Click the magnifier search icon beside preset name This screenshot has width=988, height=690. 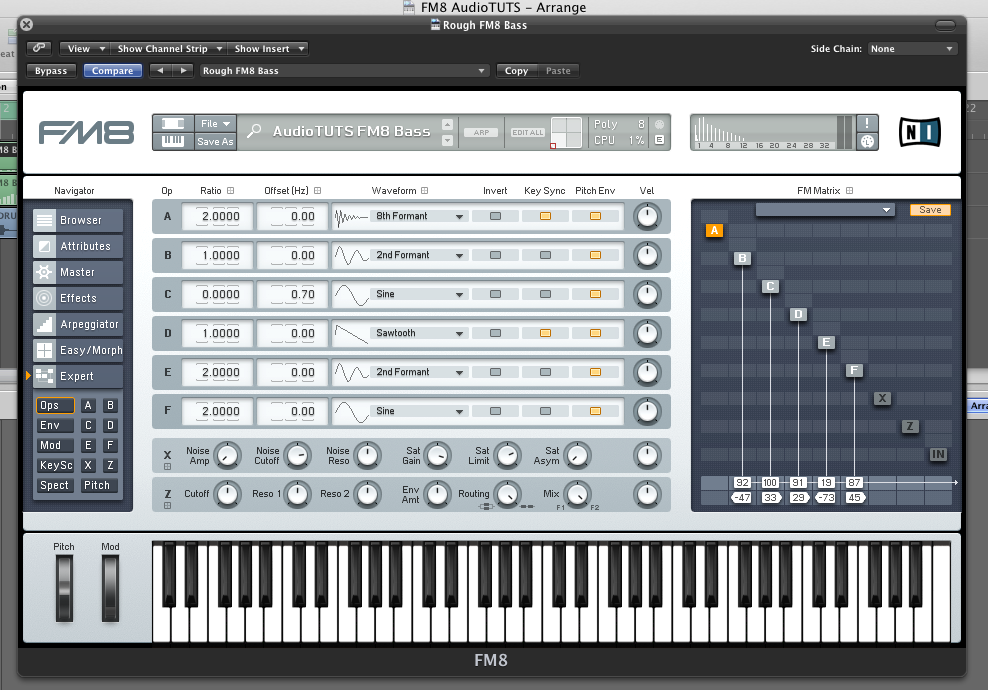tap(254, 131)
